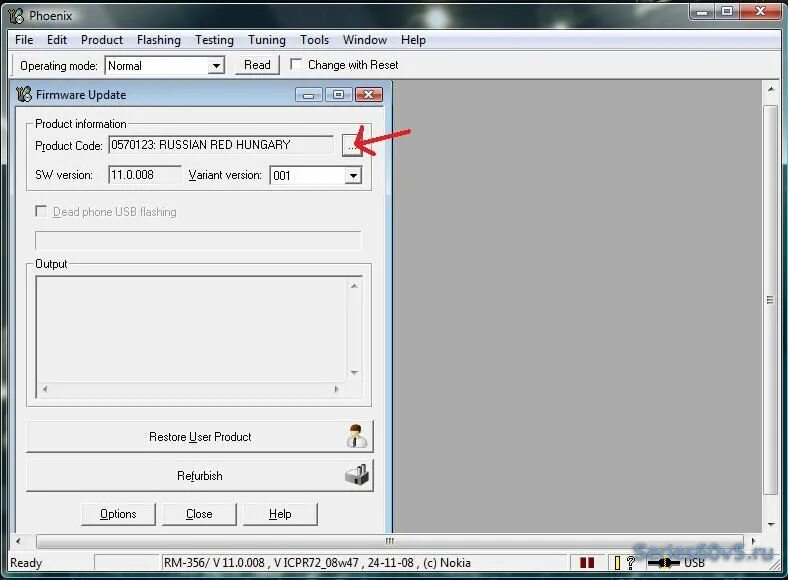Minimize the Phoenix main window
788x580 pixels.
[x=703, y=12]
